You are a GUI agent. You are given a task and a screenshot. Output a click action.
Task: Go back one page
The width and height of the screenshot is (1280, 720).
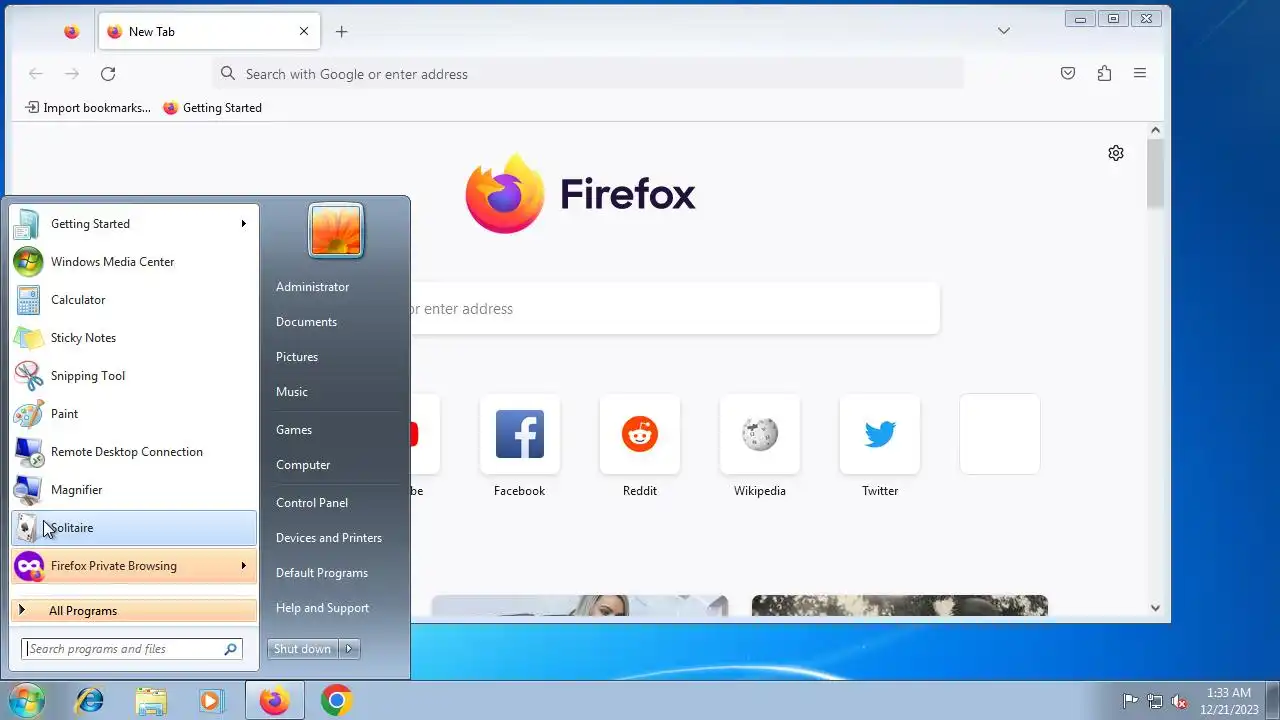[x=36, y=74]
